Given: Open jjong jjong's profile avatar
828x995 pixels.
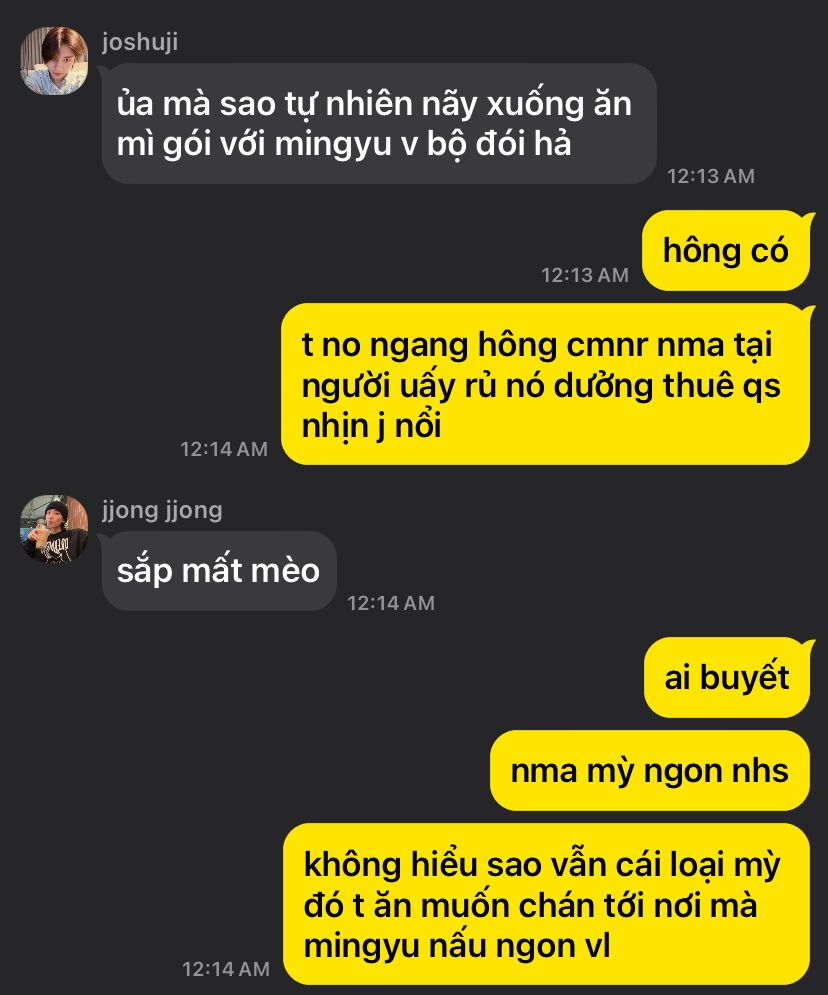Looking at the screenshot, I should pyautogui.click(x=54, y=529).
